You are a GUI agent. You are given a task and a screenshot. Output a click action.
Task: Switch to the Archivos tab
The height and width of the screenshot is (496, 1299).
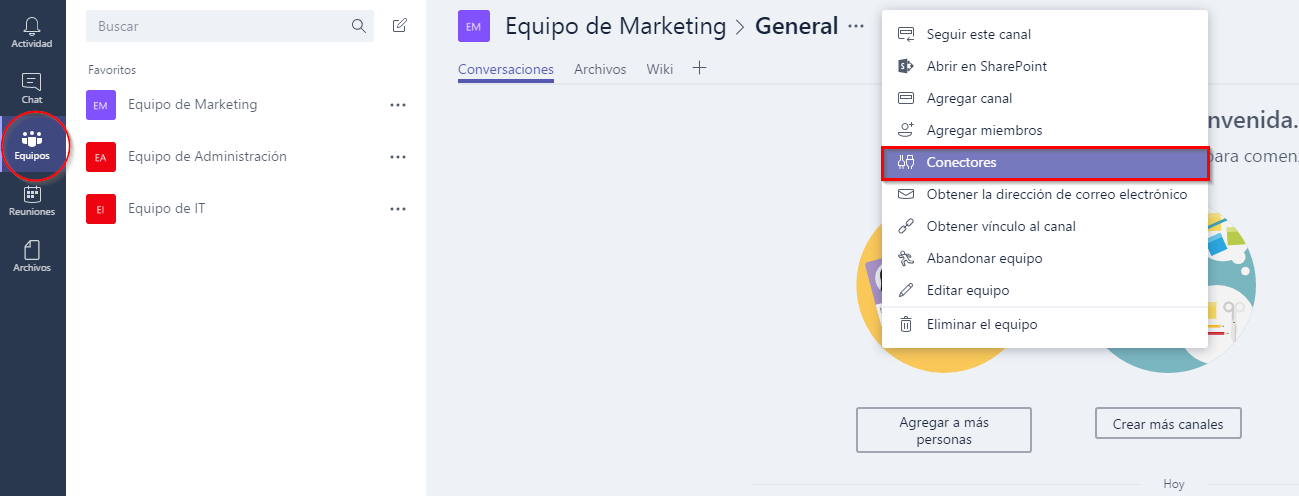pos(600,69)
